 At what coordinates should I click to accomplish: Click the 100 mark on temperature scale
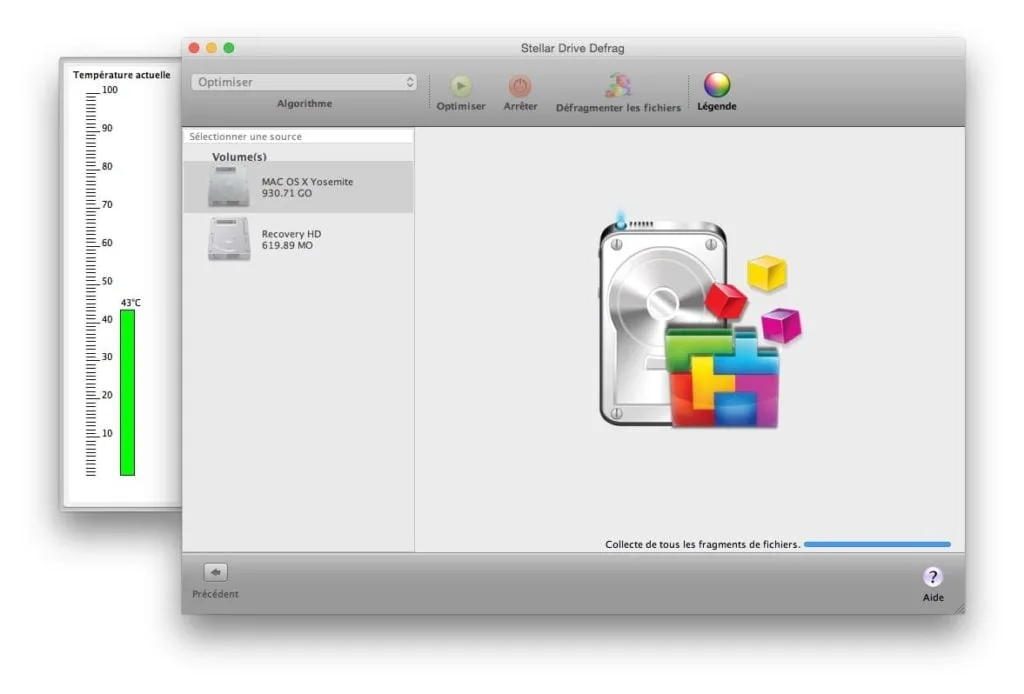tap(110, 90)
